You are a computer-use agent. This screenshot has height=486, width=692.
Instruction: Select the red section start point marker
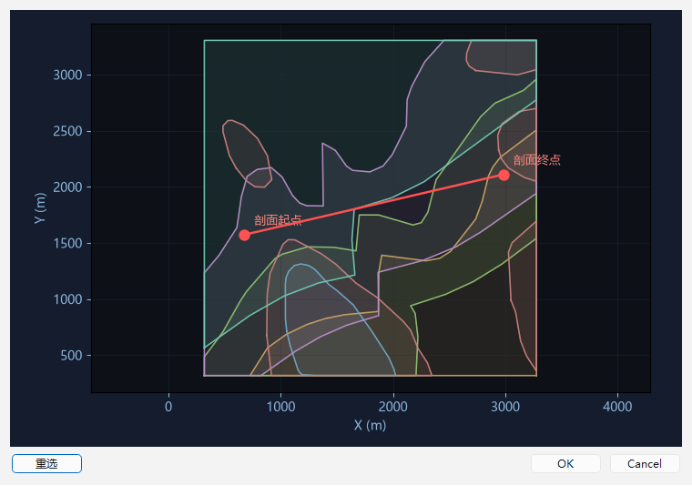pyautogui.click(x=244, y=235)
